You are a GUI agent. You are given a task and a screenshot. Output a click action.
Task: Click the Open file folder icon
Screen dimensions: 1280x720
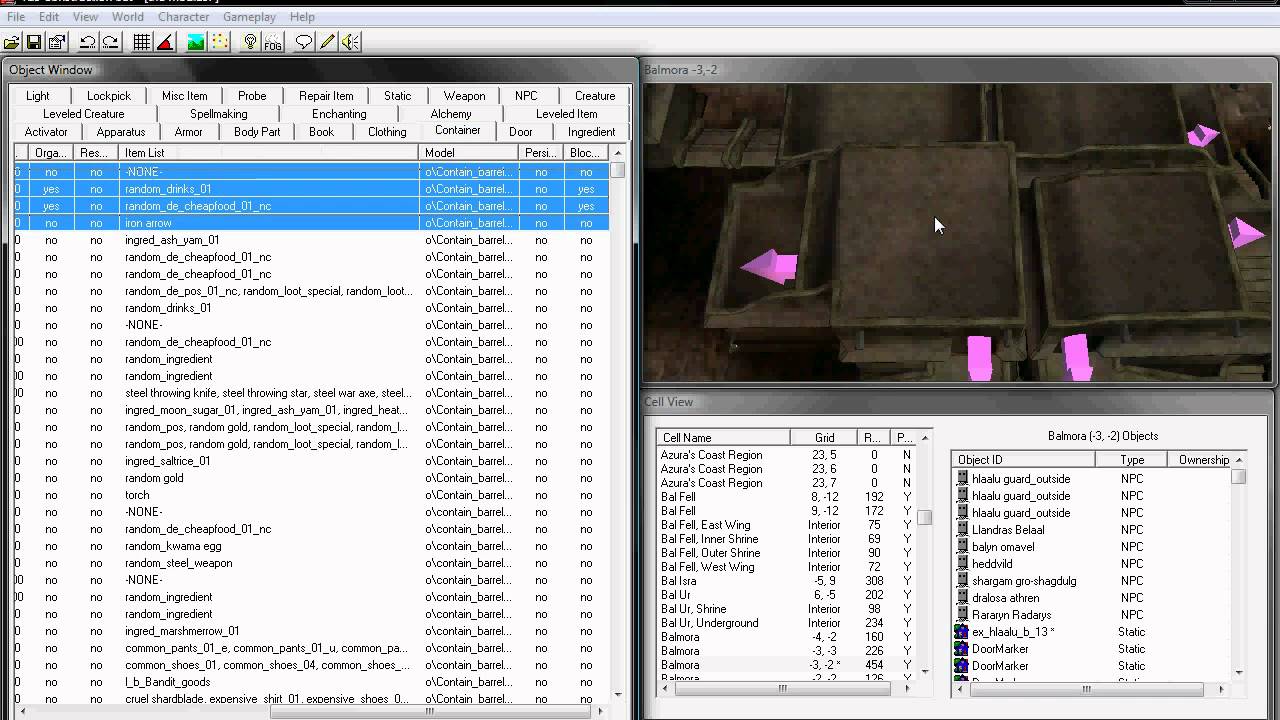[x=12, y=42]
